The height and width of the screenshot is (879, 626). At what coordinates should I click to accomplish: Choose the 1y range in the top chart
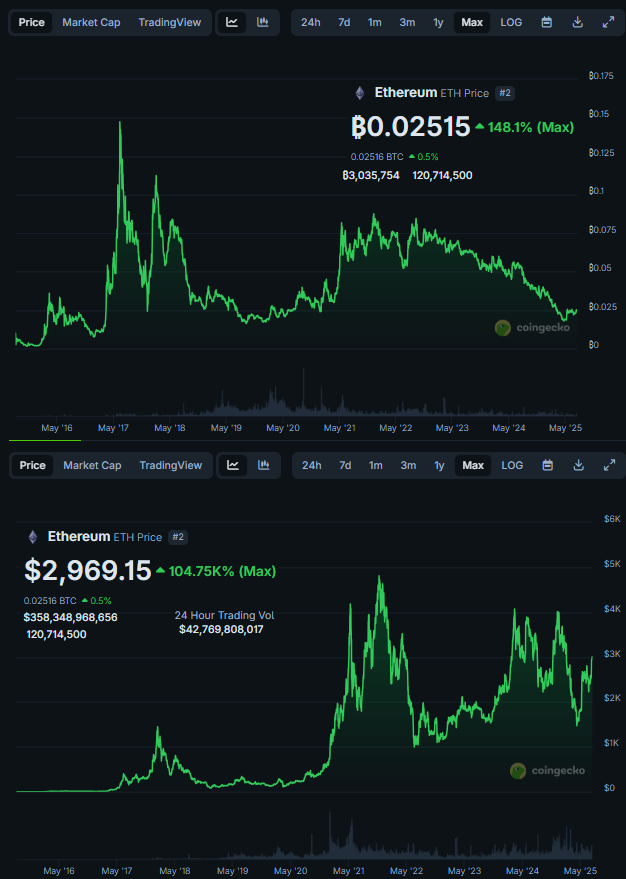pyautogui.click(x=438, y=22)
